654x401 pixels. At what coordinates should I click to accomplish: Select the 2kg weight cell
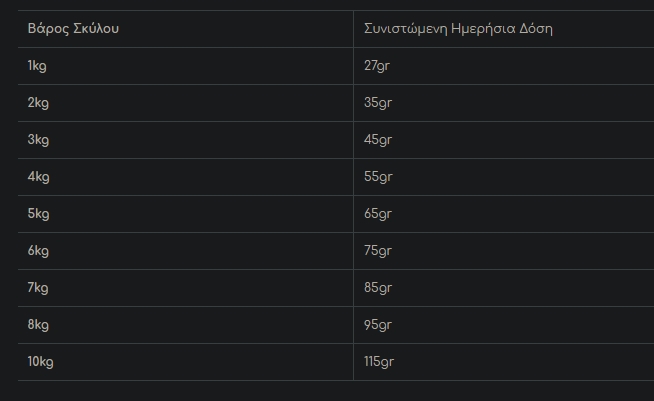[38, 102]
